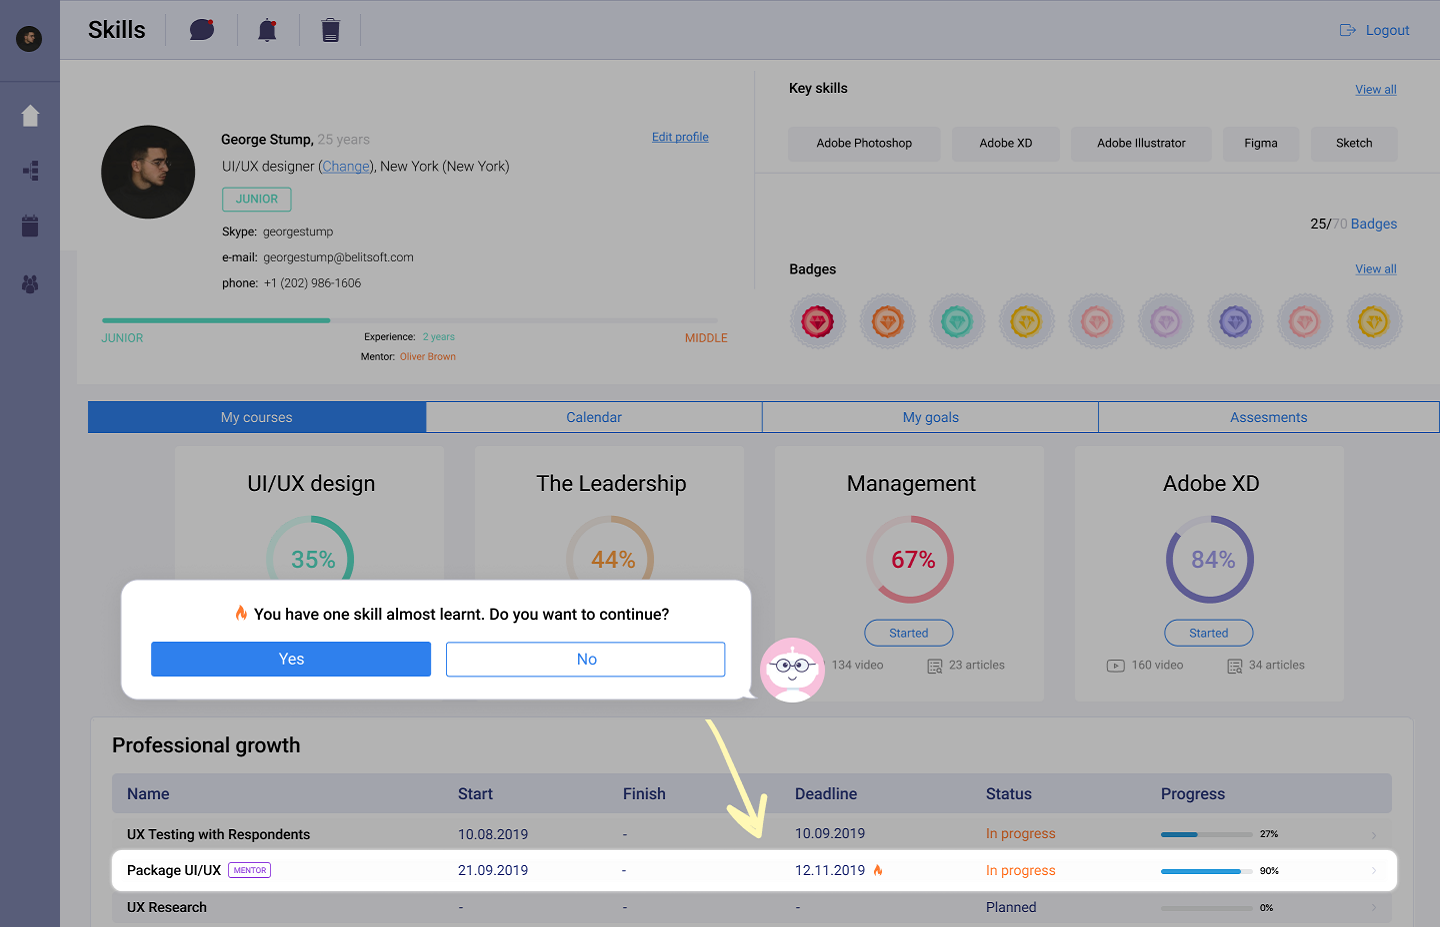
Task: Click the articles icon by 34 articles
Action: pyautogui.click(x=1235, y=666)
